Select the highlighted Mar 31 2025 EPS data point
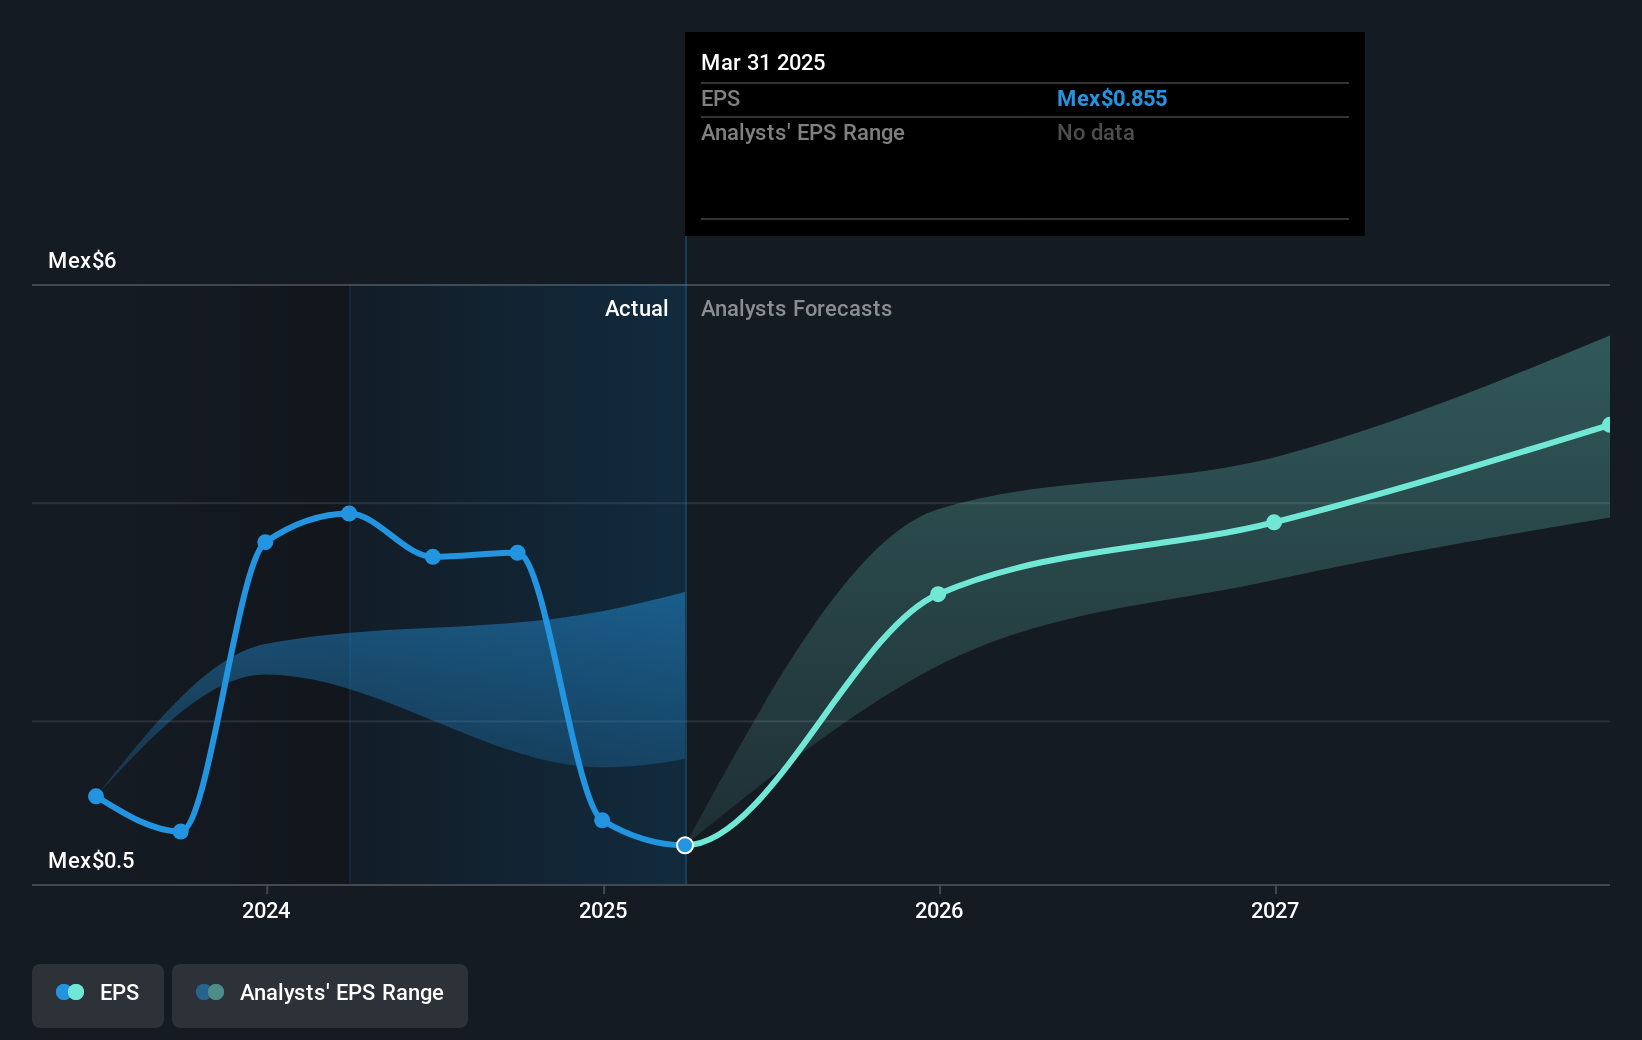The width and height of the screenshot is (1642, 1040). [685, 845]
